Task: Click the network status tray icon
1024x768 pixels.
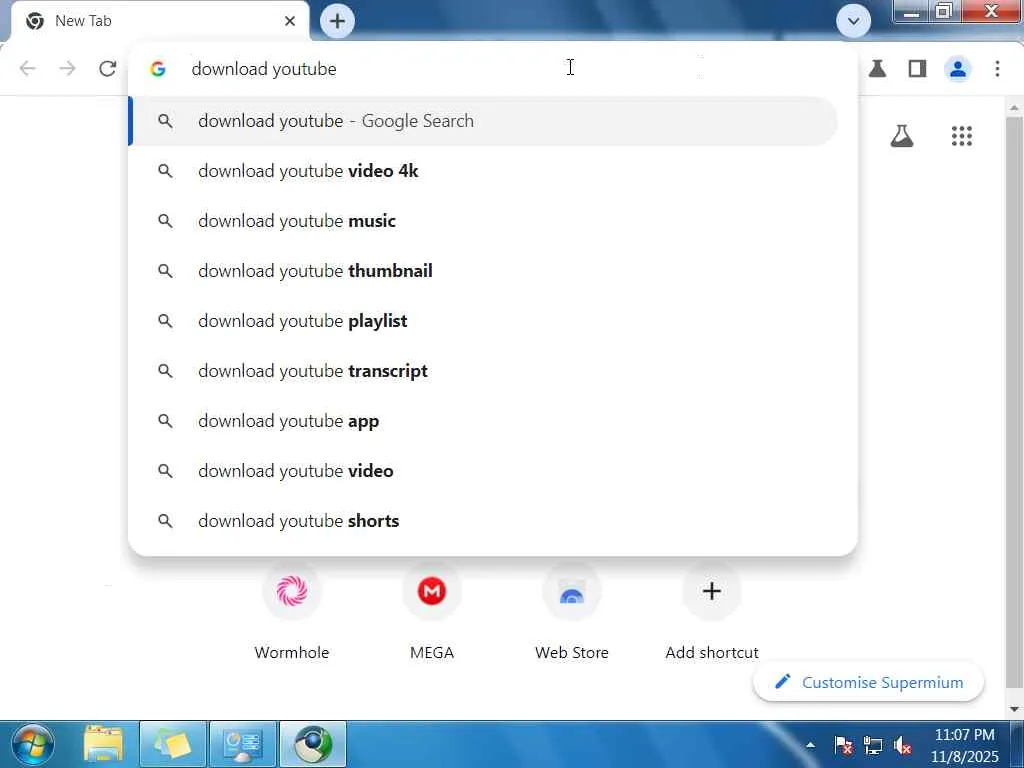Action: coord(872,745)
